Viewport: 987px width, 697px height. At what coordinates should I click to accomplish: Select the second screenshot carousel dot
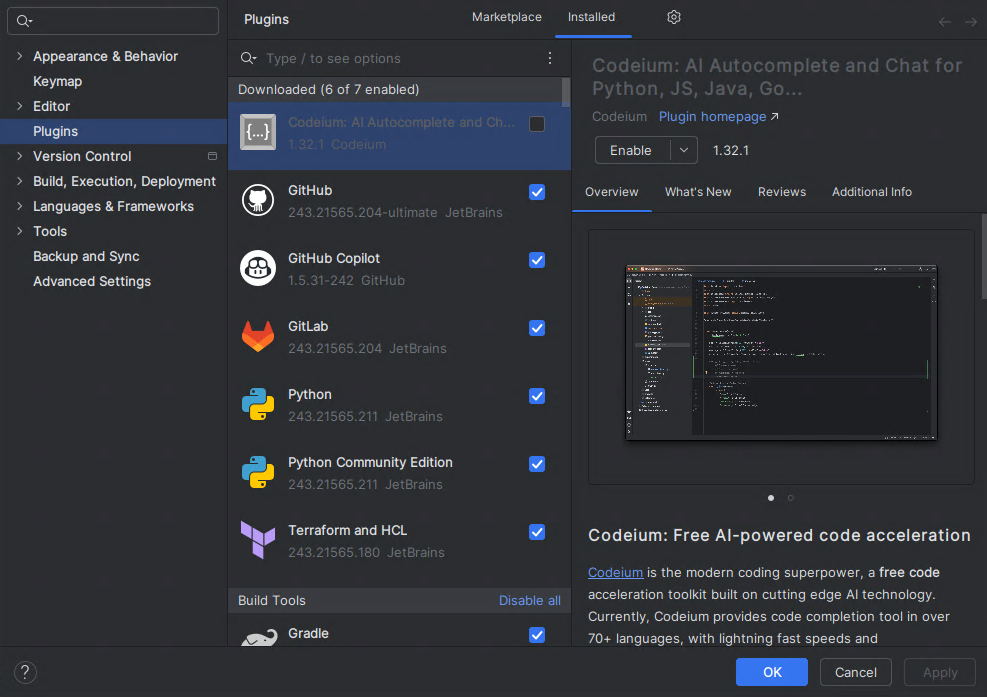[x=790, y=497]
